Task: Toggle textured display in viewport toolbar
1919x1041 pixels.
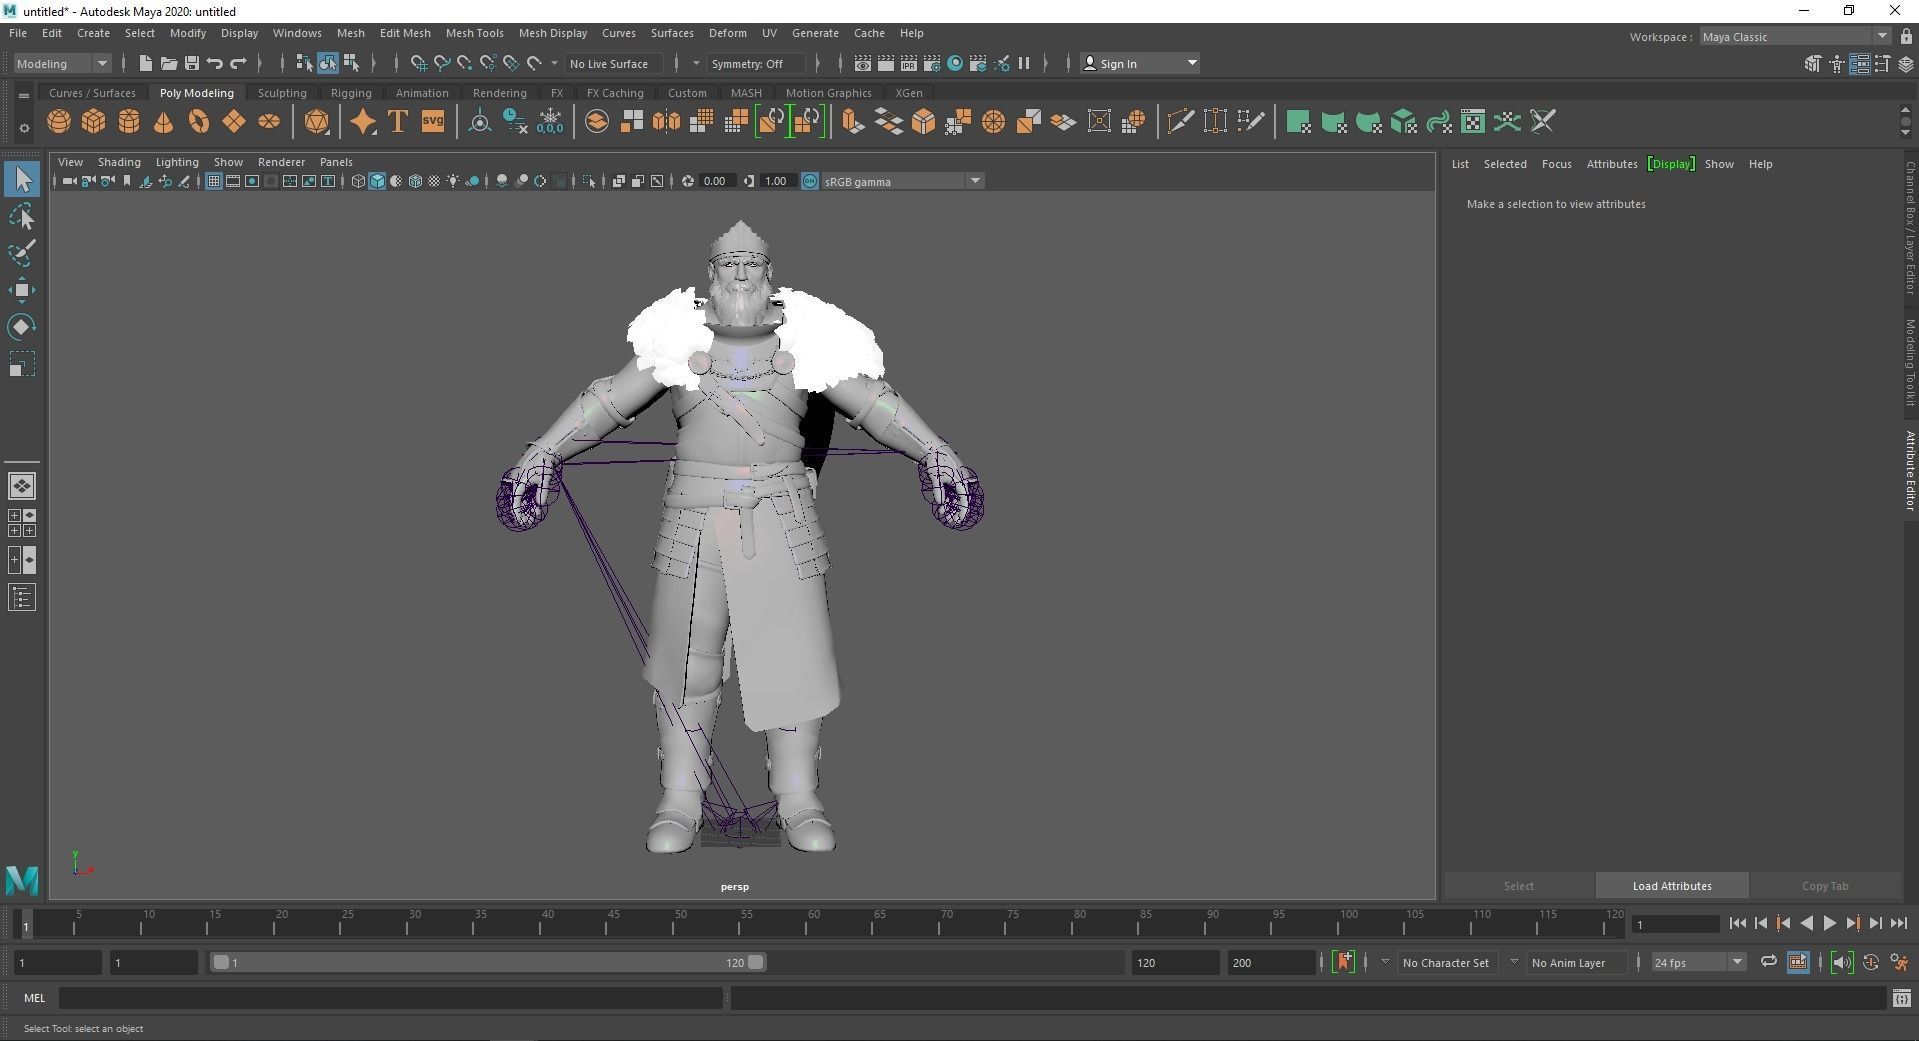Action: tap(434, 181)
